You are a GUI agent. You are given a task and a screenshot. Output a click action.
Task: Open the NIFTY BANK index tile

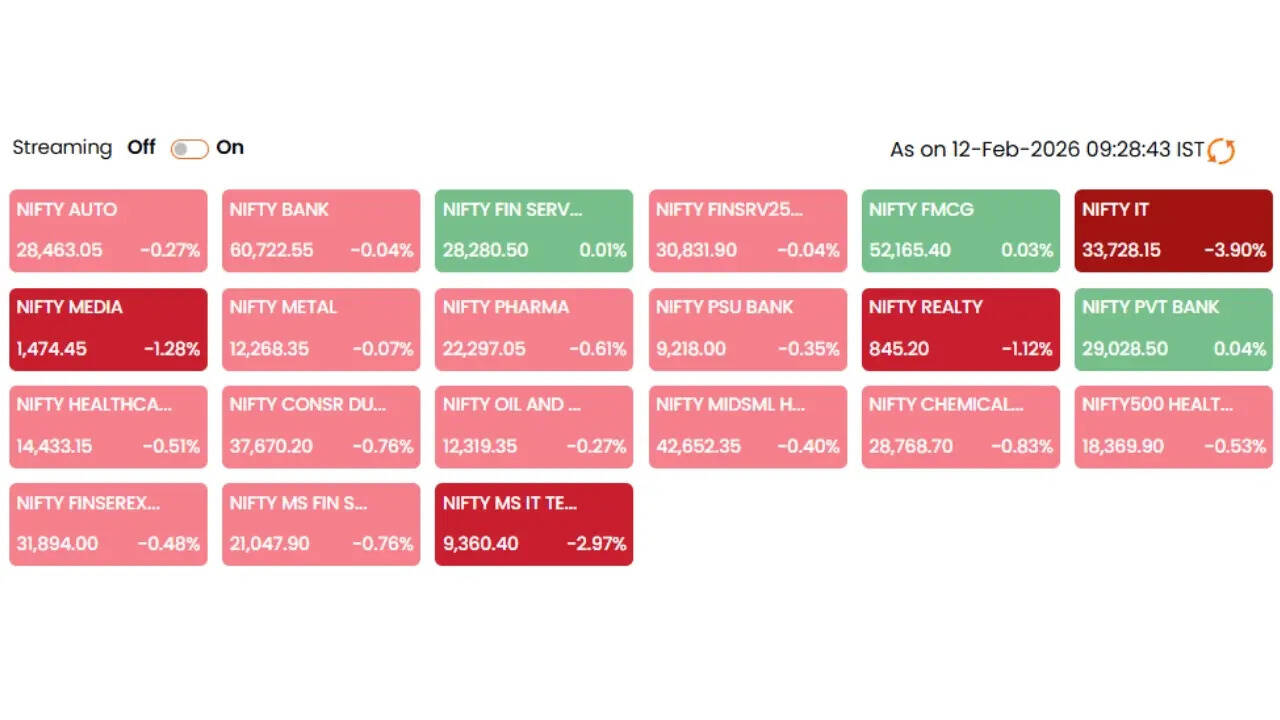click(x=321, y=230)
